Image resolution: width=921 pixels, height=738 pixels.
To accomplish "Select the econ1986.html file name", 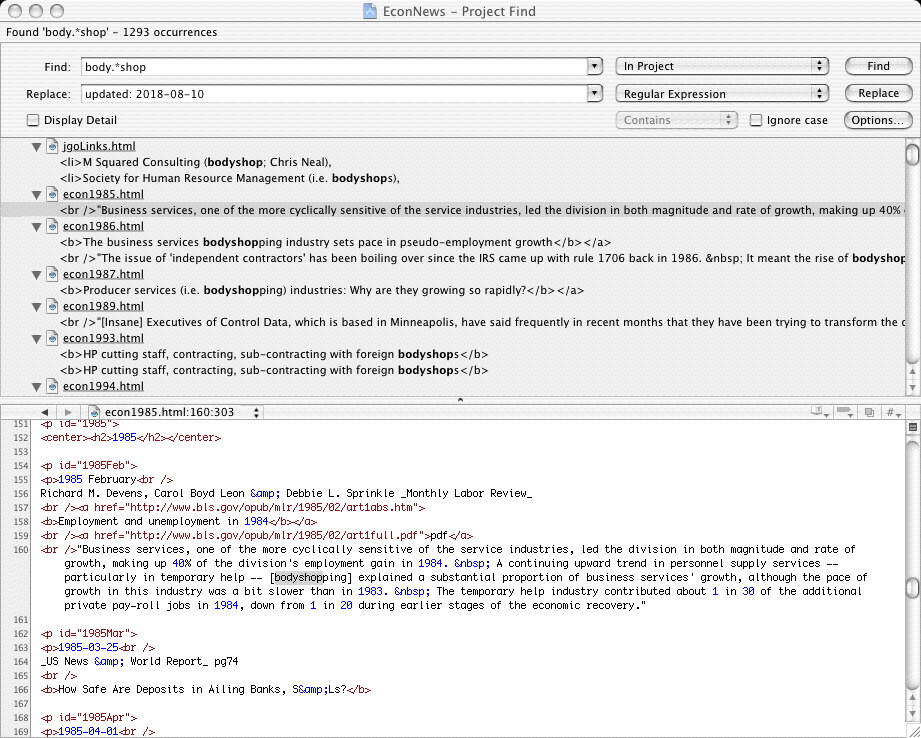I will coord(103,226).
